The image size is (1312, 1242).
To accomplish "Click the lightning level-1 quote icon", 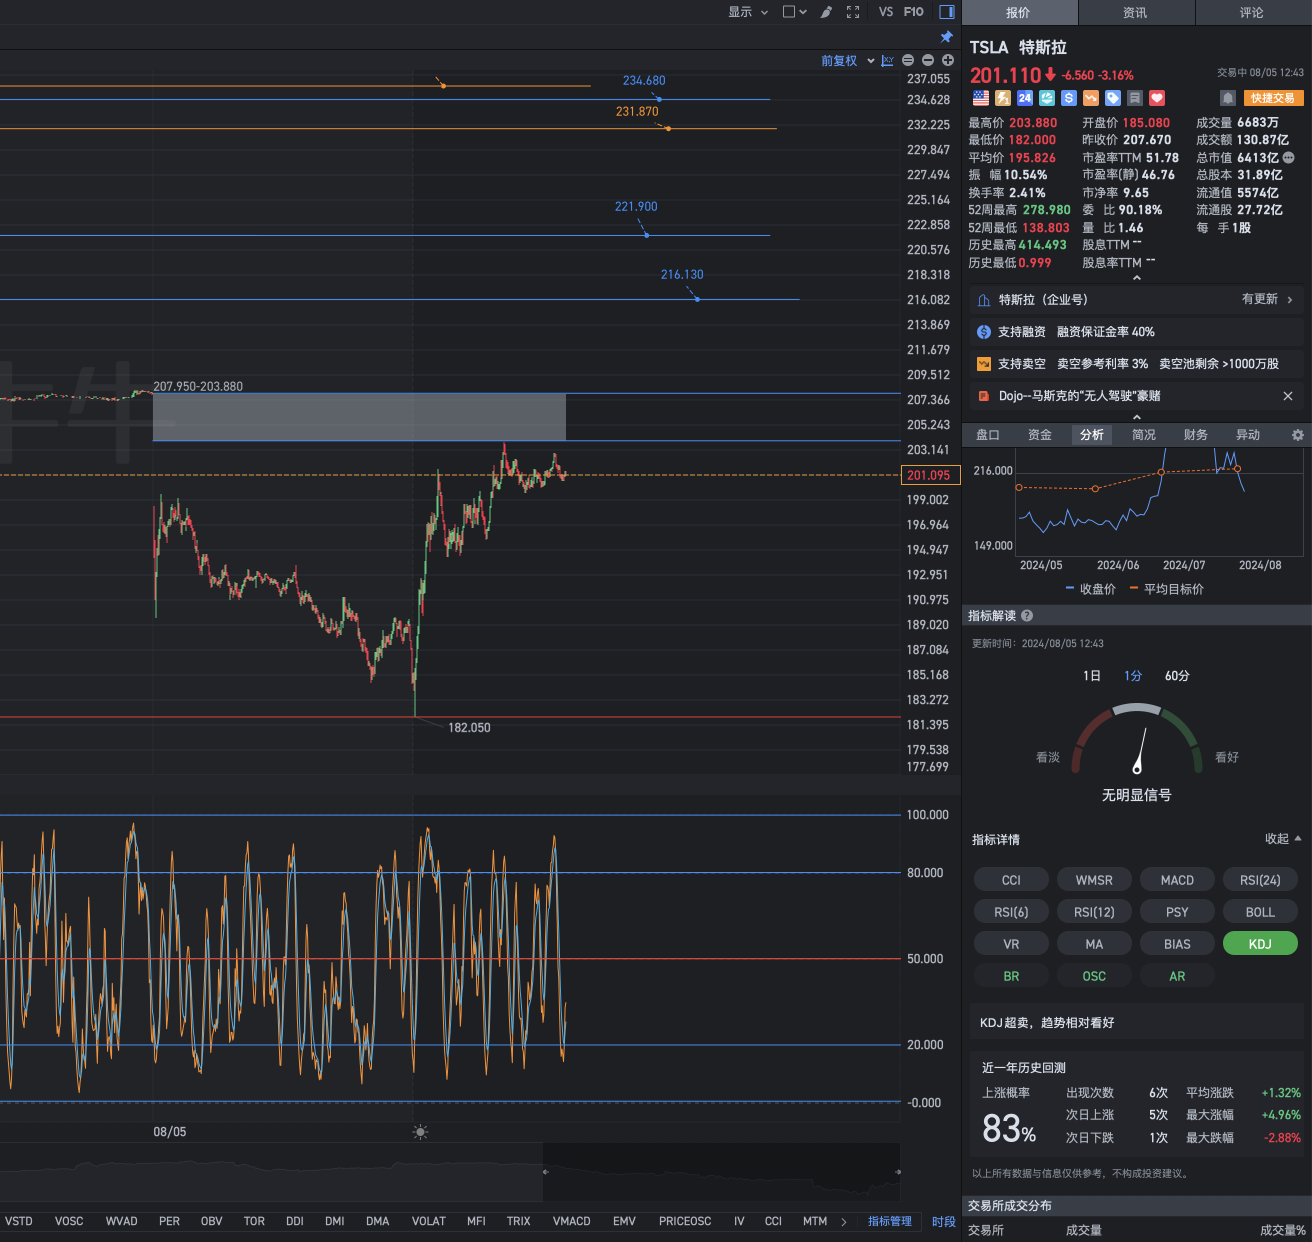I will point(1003,98).
